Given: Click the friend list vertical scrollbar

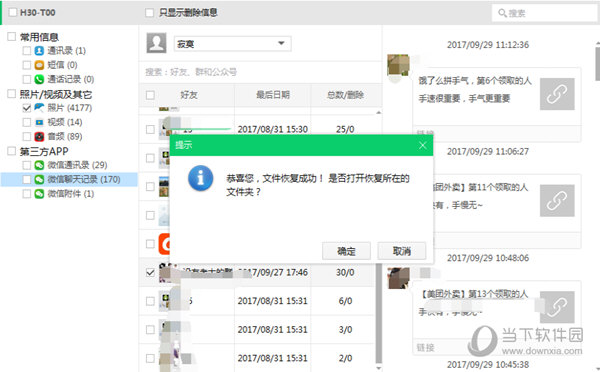Looking at the screenshot, I should tap(379, 314).
